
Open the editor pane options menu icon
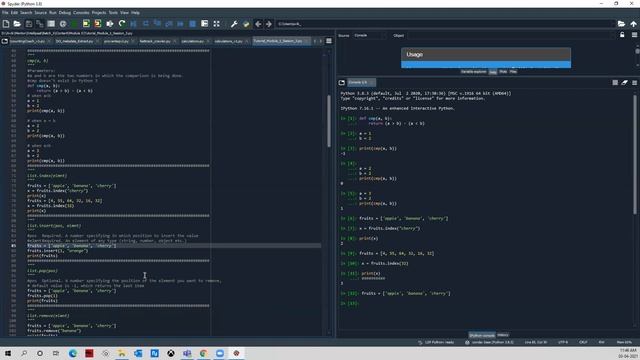[329, 41]
